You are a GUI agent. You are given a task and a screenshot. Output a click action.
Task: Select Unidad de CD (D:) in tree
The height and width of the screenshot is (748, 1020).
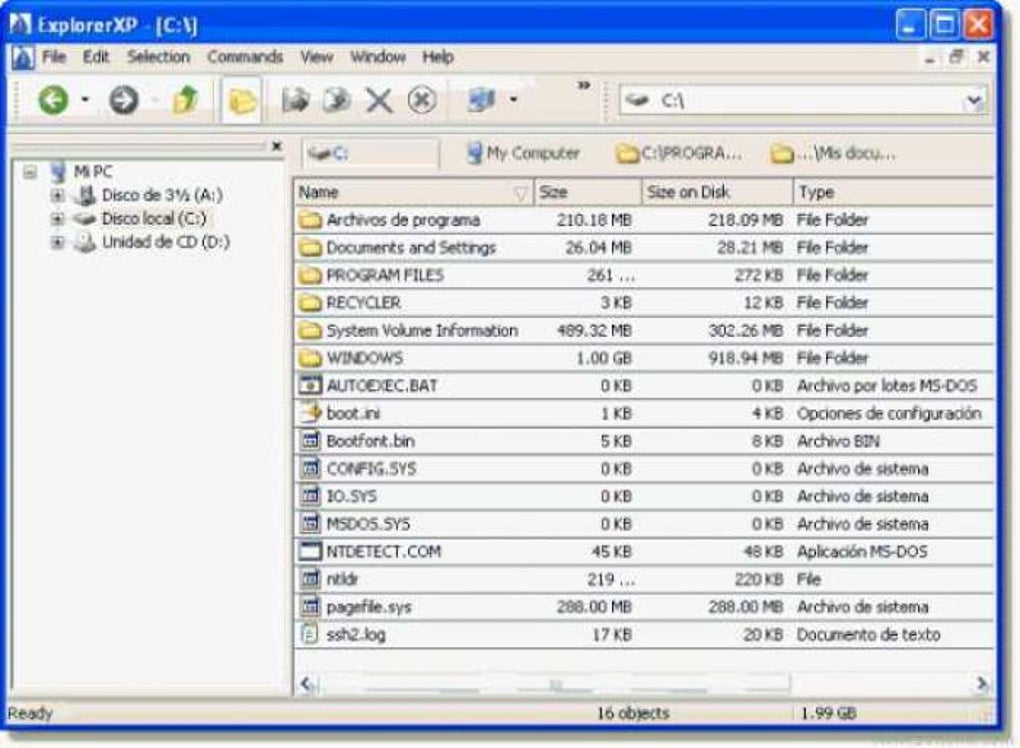(x=166, y=242)
